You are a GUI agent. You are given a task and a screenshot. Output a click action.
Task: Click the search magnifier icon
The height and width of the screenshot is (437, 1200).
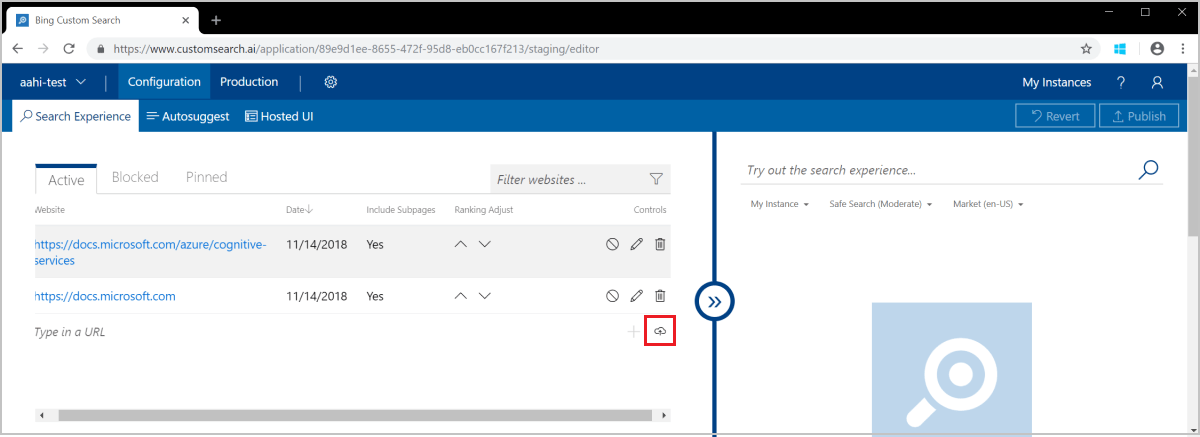[x=1149, y=170]
